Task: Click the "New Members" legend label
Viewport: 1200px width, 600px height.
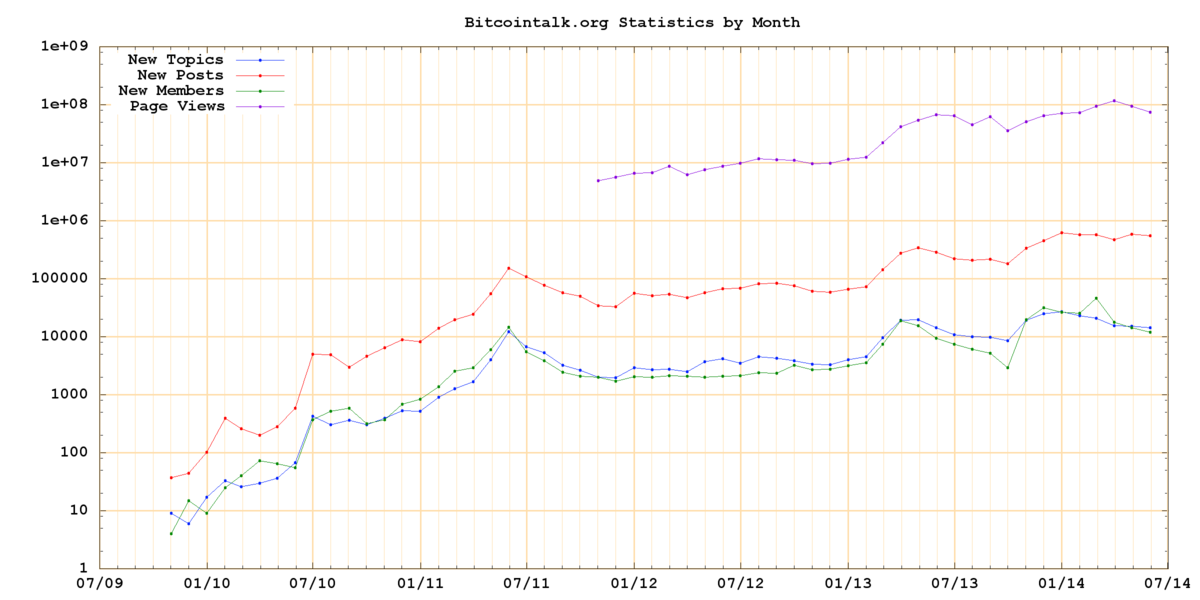Action: click(x=171, y=90)
